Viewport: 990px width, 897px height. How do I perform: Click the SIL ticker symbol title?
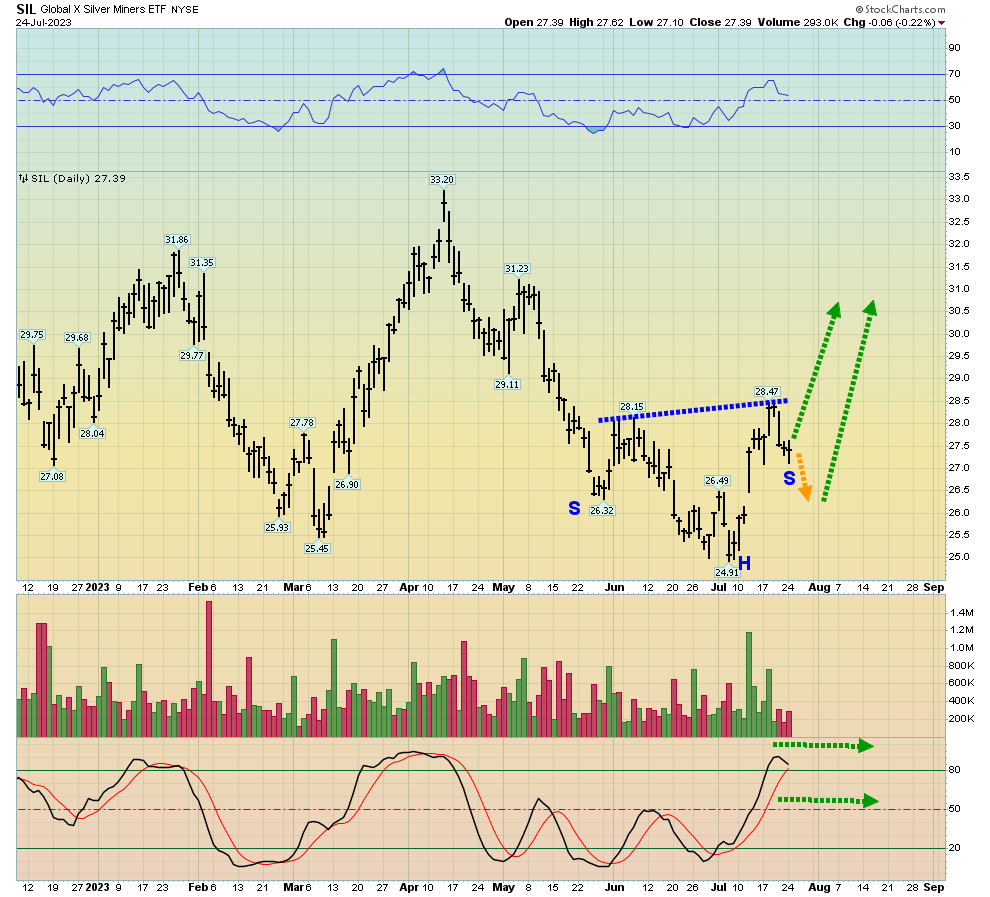coord(26,9)
